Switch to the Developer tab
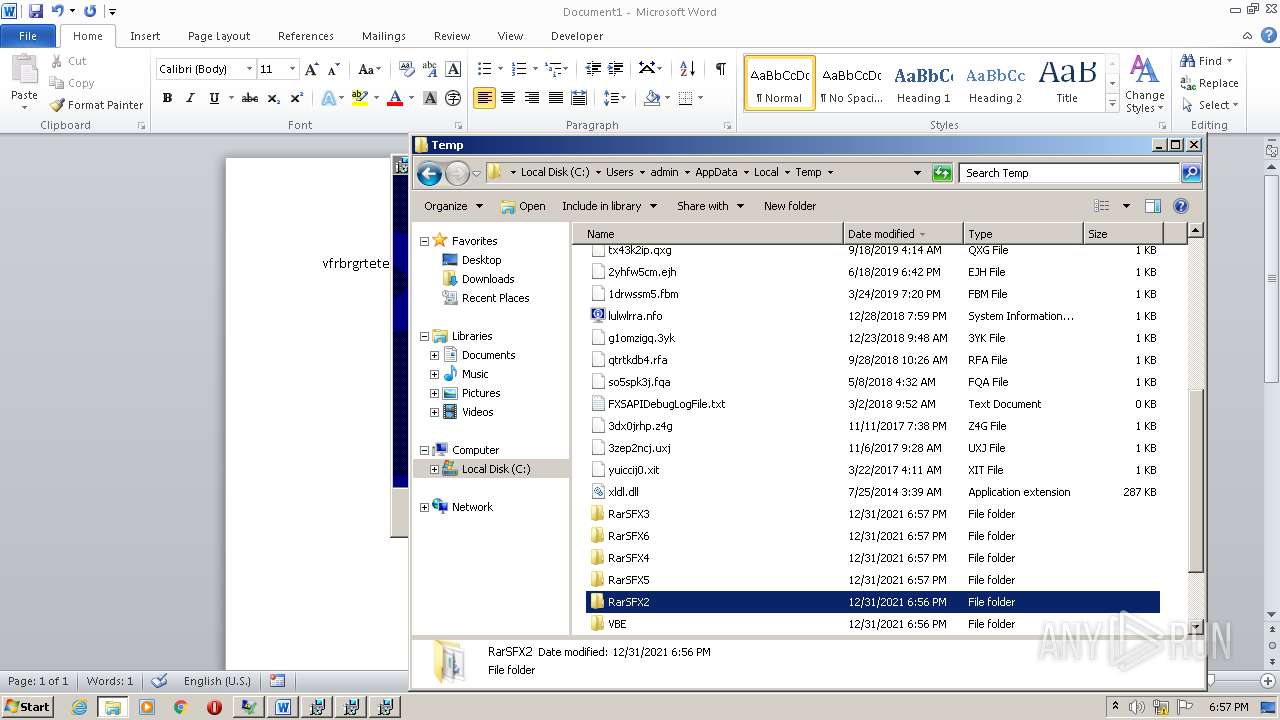Image resolution: width=1280 pixels, height=720 pixels. coord(577,36)
